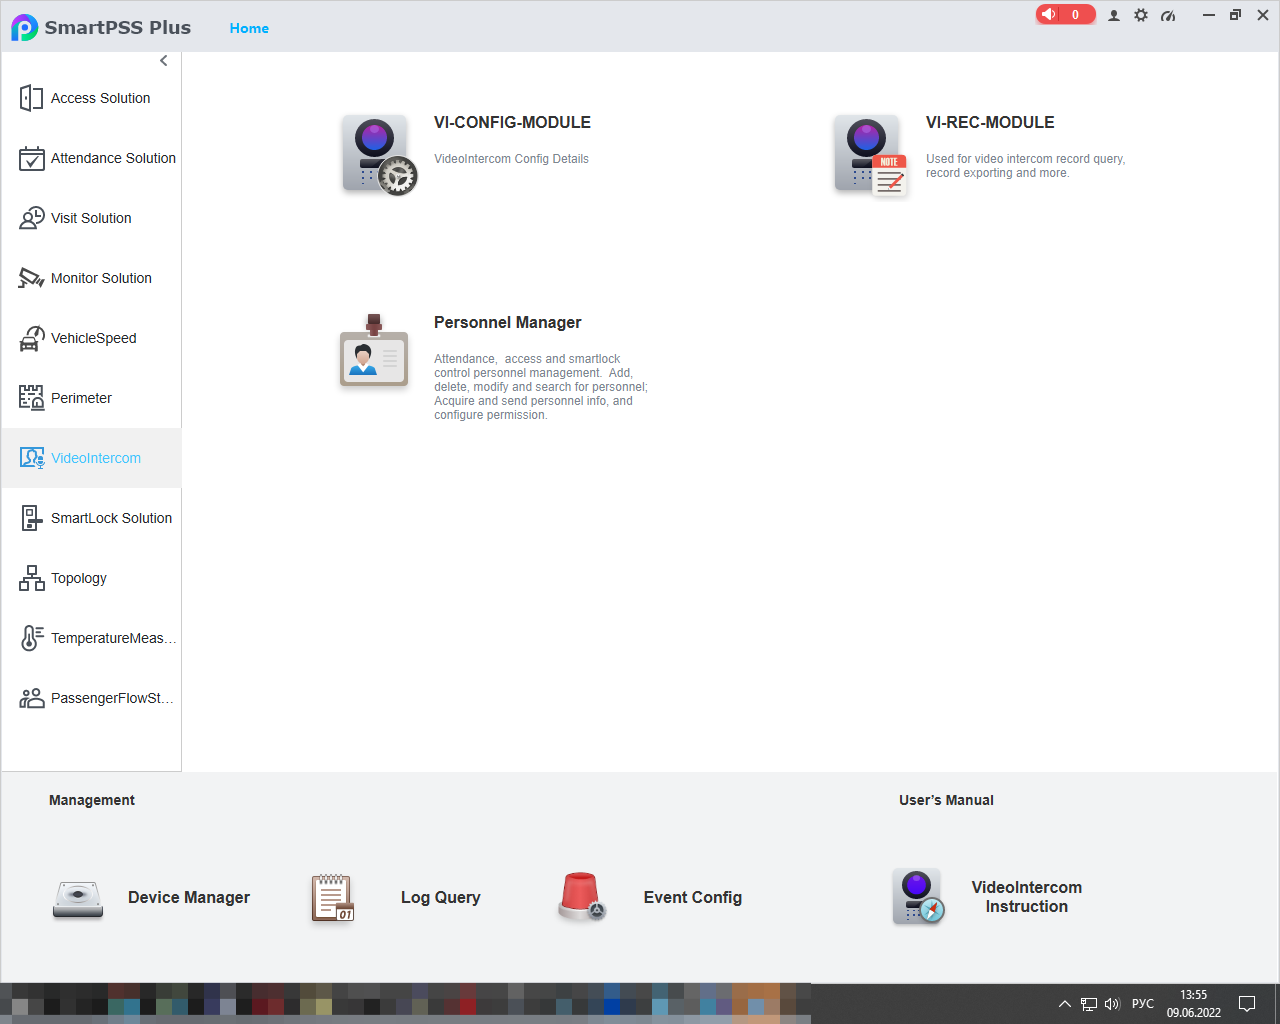Click the Device Manager disk icon

[x=78, y=898]
